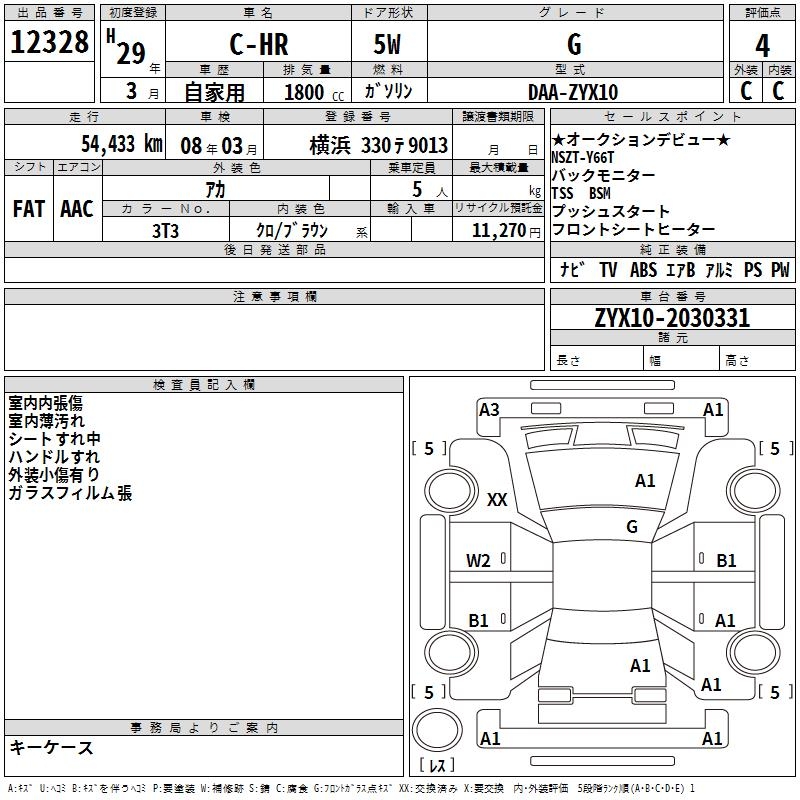
Task: Click B1 mark on right front door
Action: coord(726,561)
